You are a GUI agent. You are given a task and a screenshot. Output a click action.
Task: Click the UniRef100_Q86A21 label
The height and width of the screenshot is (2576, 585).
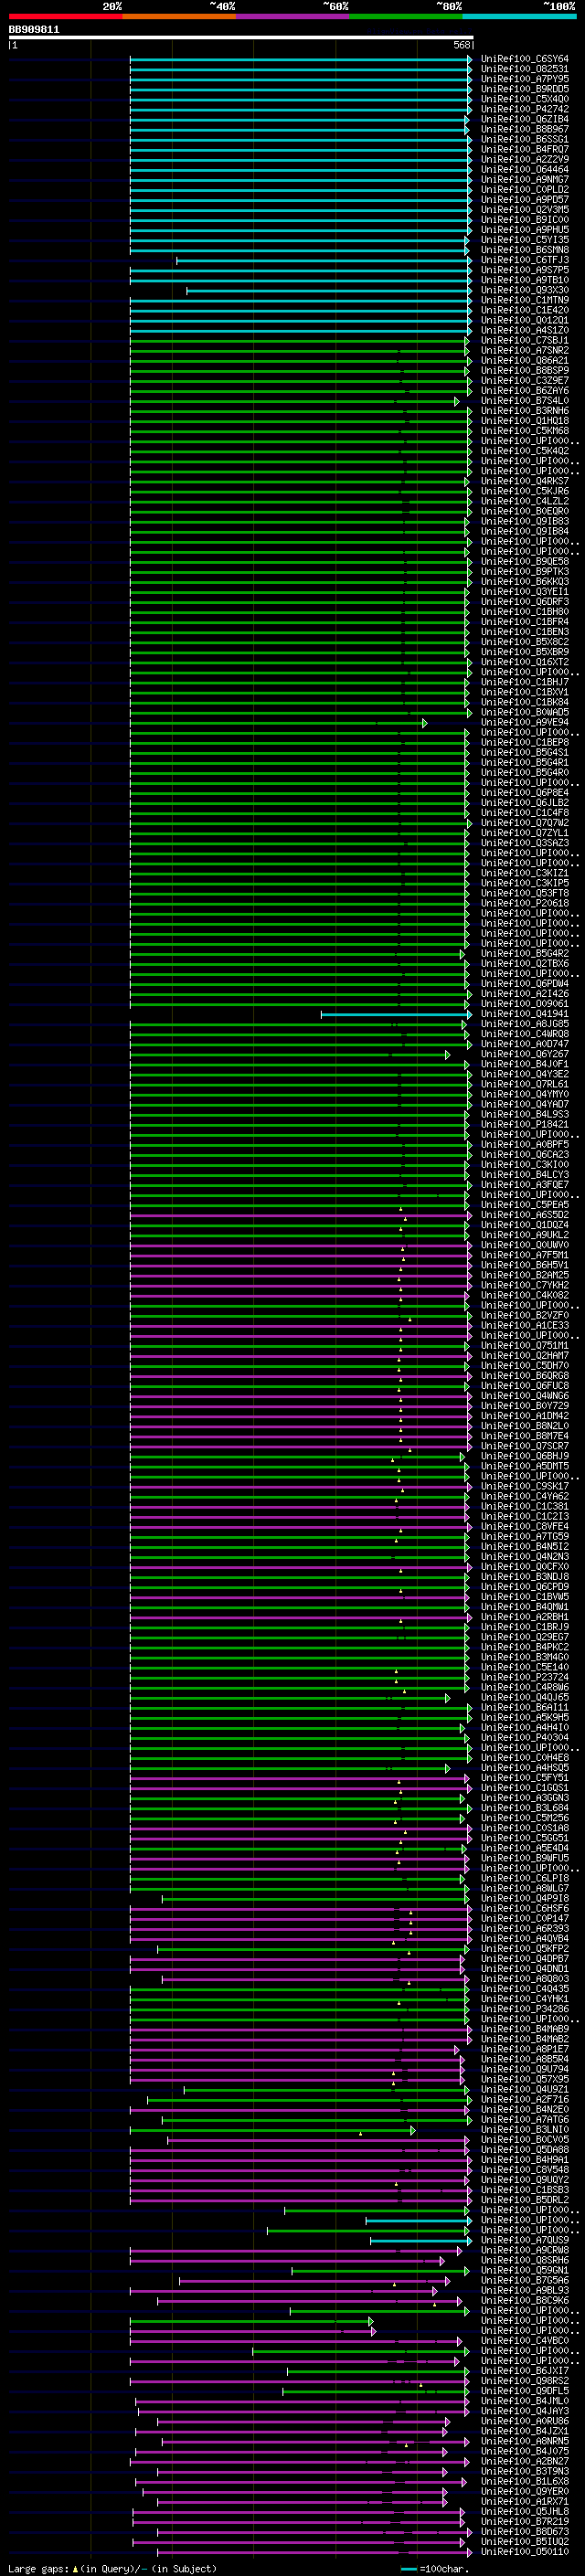(x=525, y=360)
